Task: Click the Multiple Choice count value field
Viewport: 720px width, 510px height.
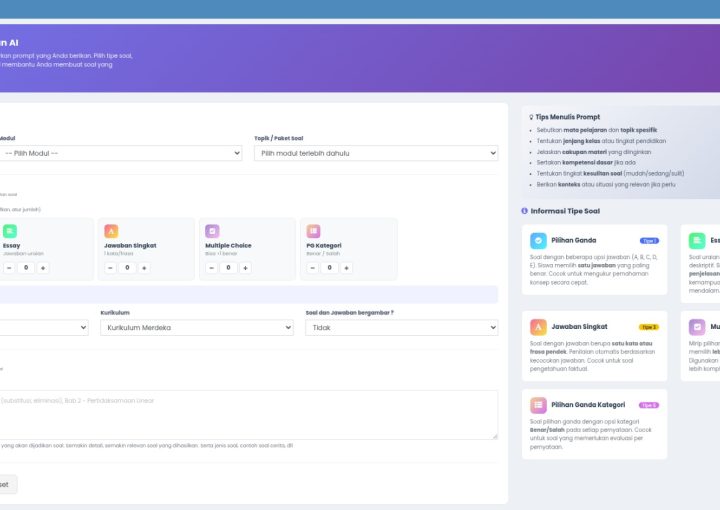Action: [x=228, y=268]
